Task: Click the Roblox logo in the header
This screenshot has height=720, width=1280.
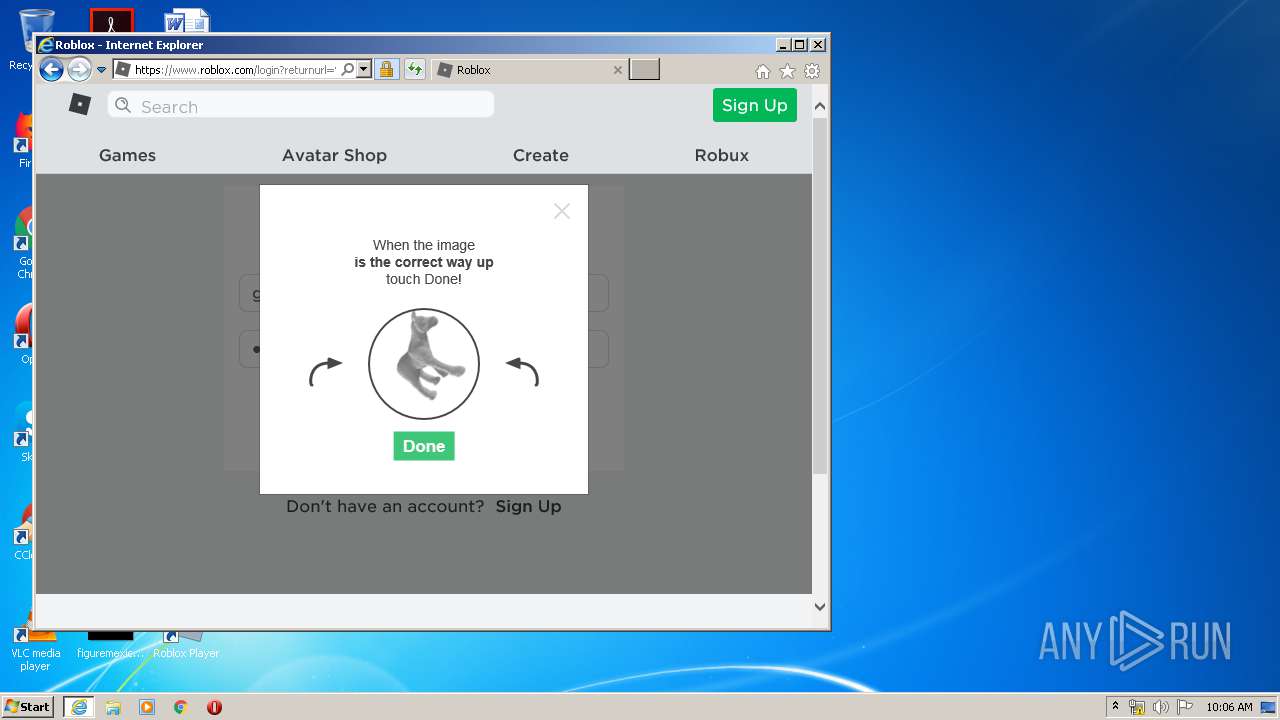Action: [80, 104]
